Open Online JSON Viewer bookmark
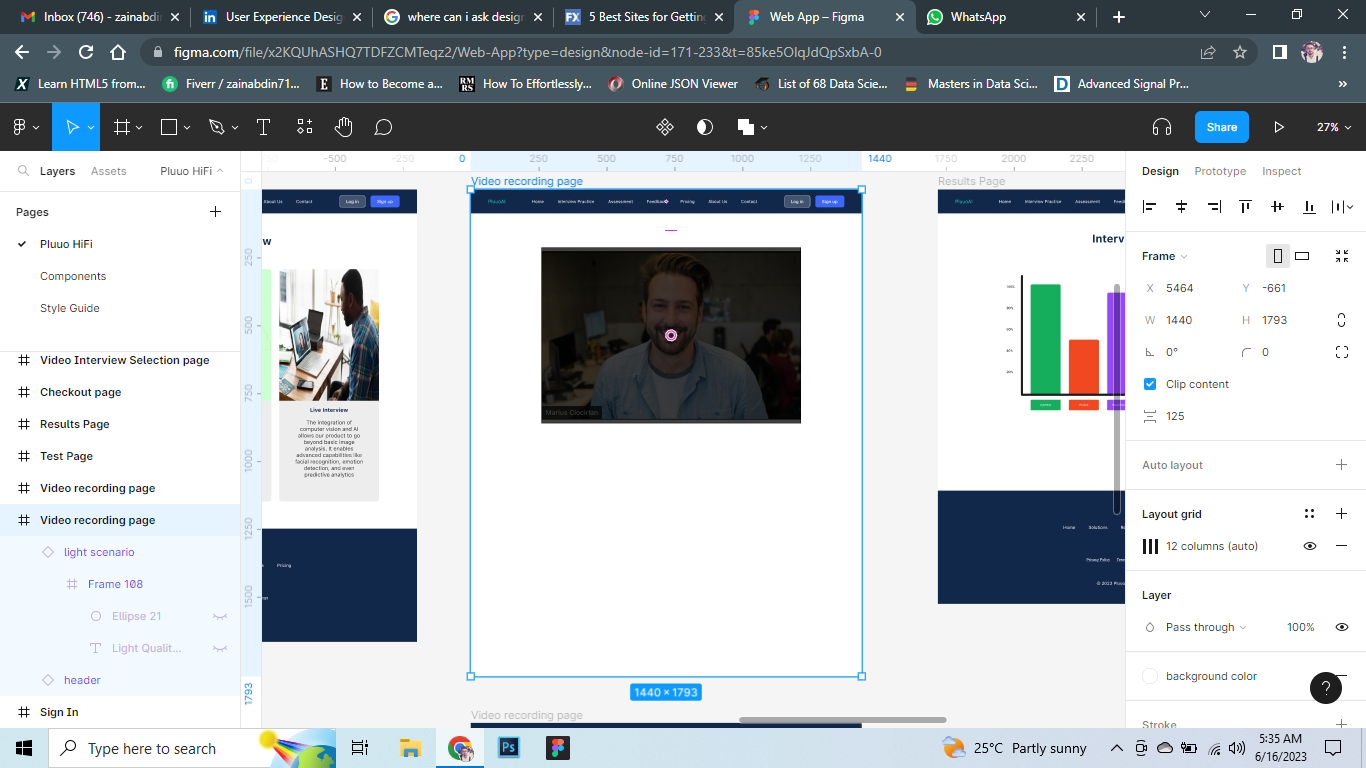 click(673, 84)
